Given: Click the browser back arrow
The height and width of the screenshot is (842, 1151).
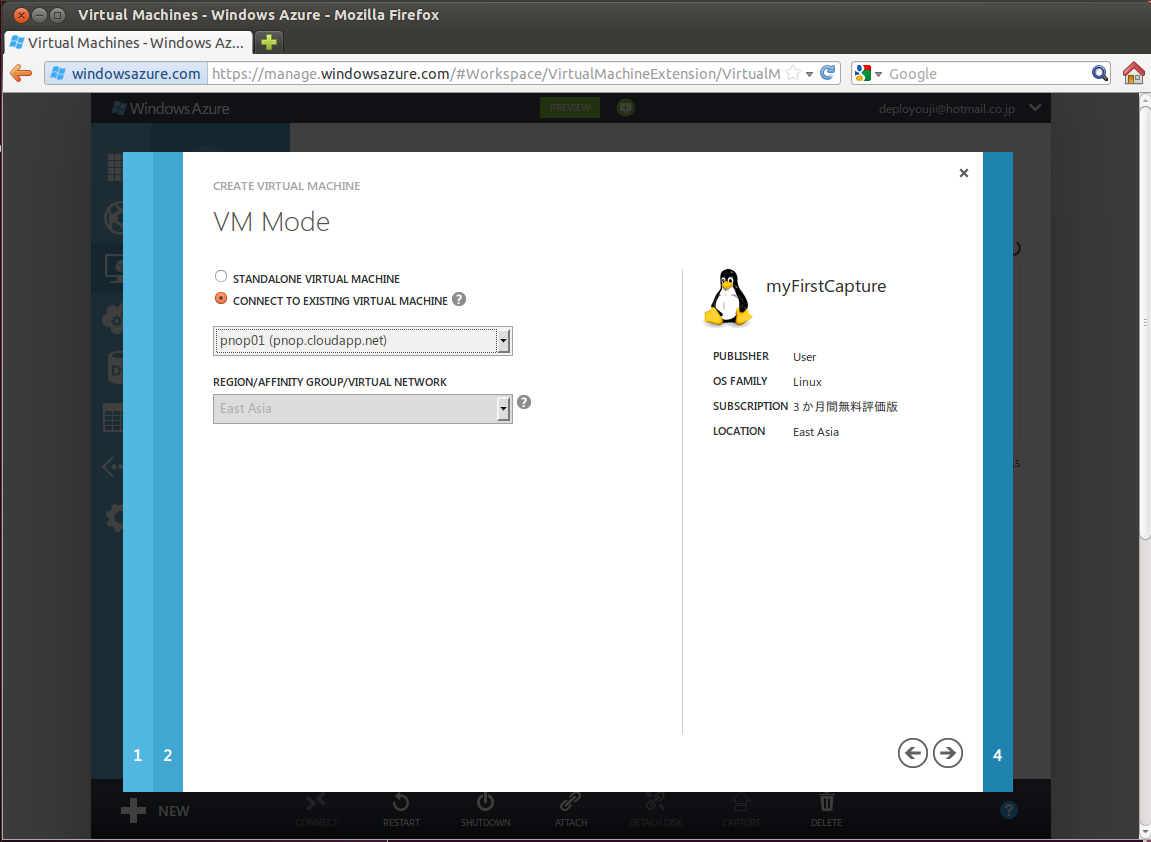Looking at the screenshot, I should pos(21,73).
